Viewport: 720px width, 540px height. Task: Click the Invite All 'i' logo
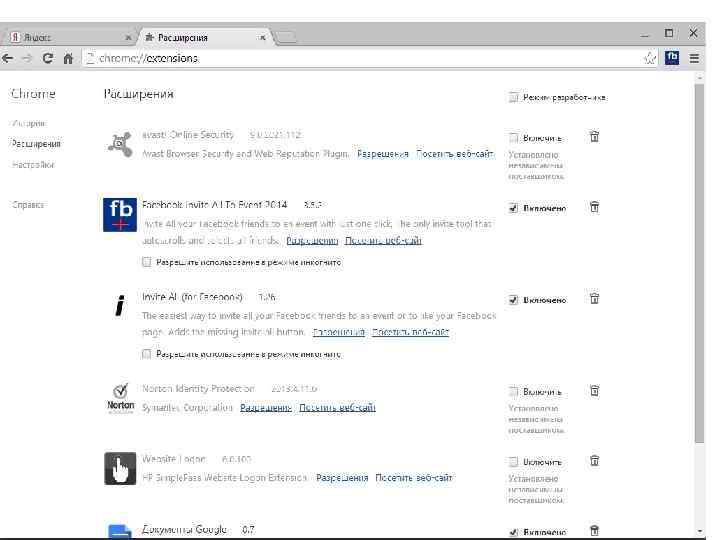point(120,306)
